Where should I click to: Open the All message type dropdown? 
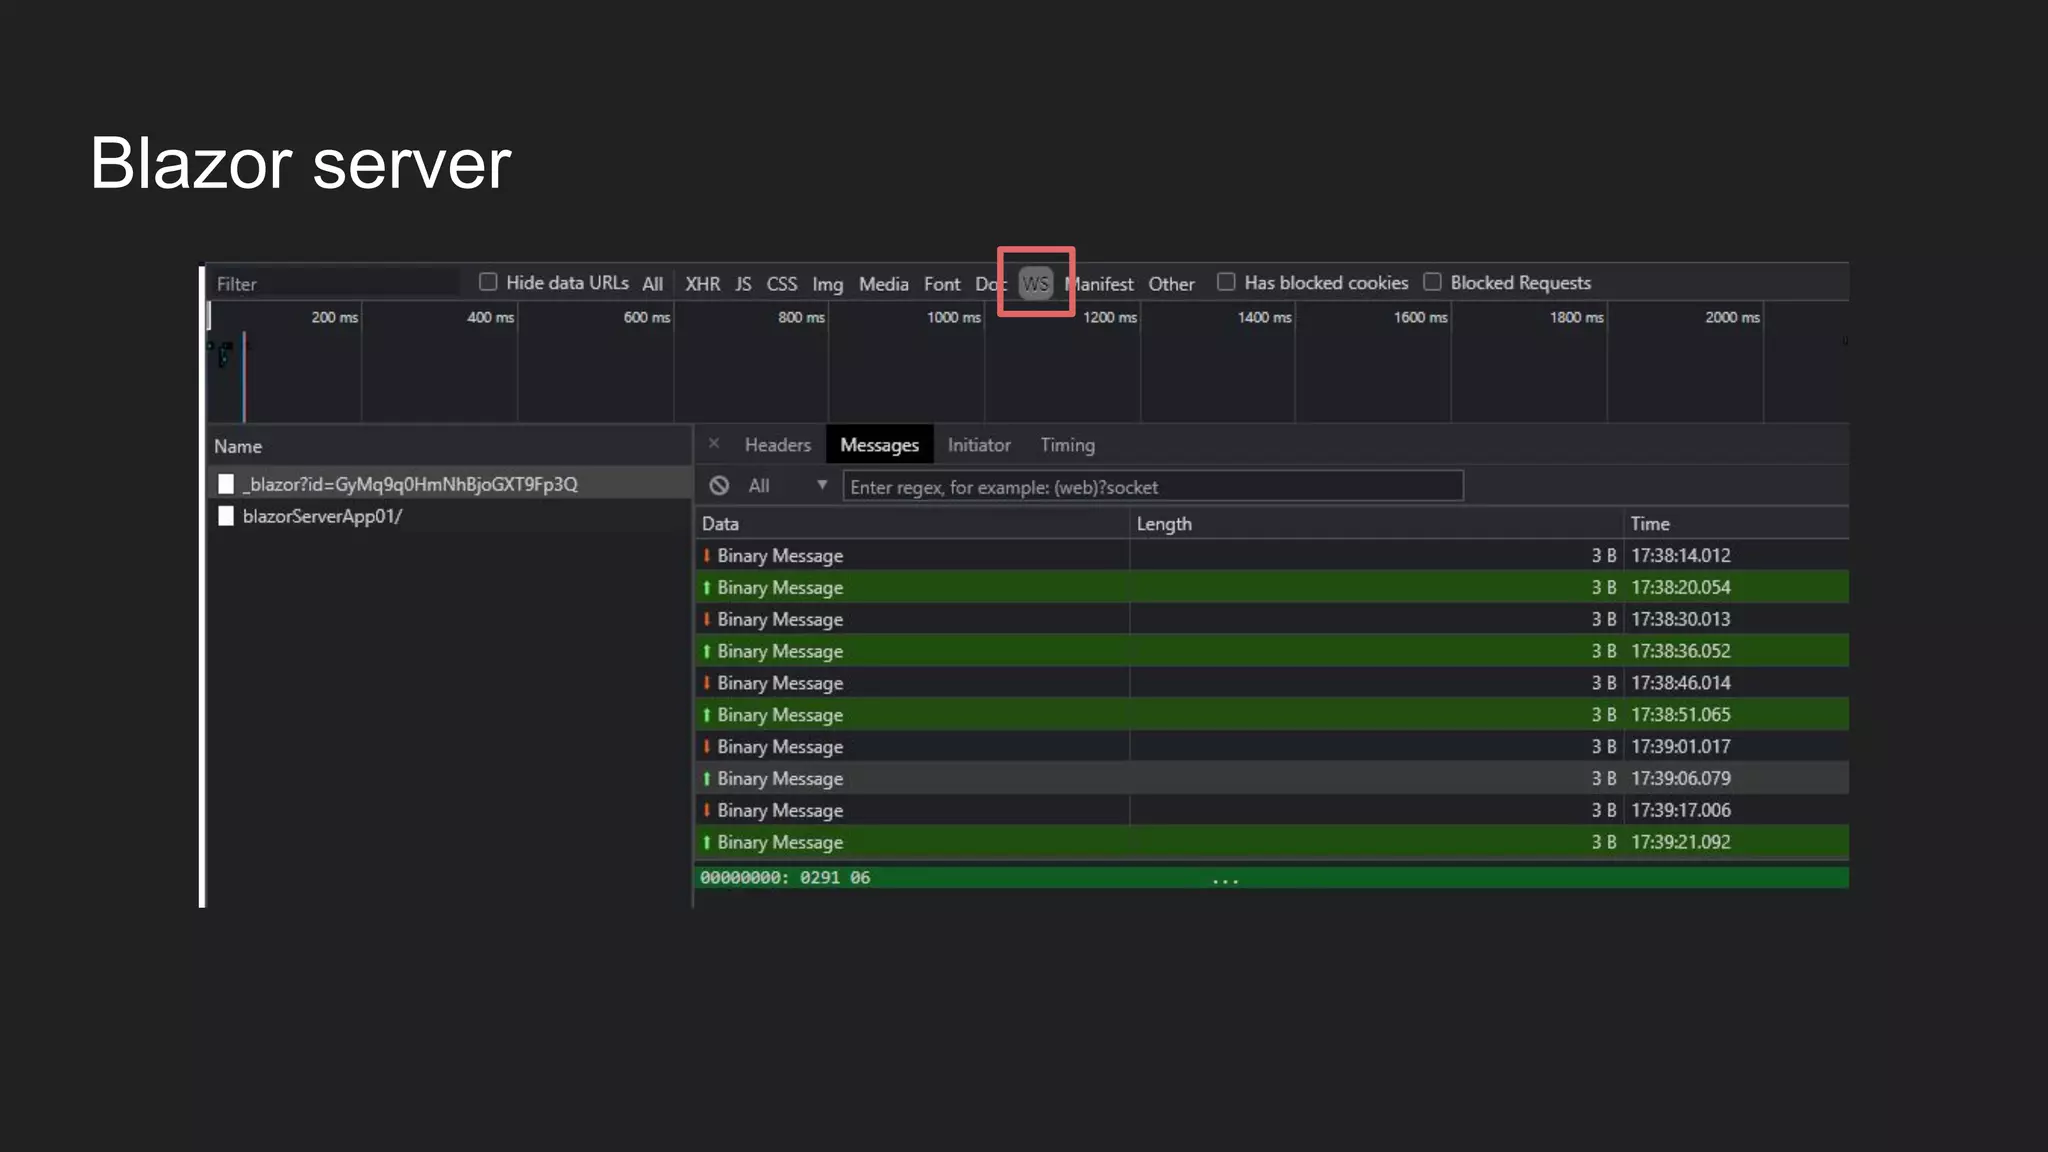[x=788, y=486]
